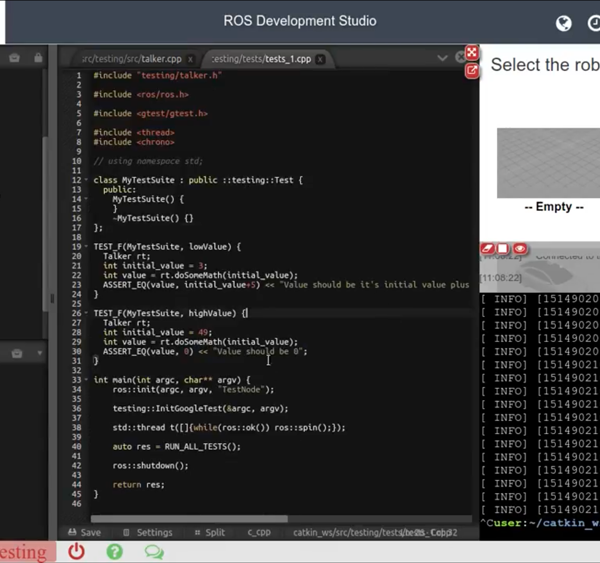This screenshot has width=600, height=563.
Task: Click the '-- Empty --' label
Action: pyautogui.click(x=554, y=207)
